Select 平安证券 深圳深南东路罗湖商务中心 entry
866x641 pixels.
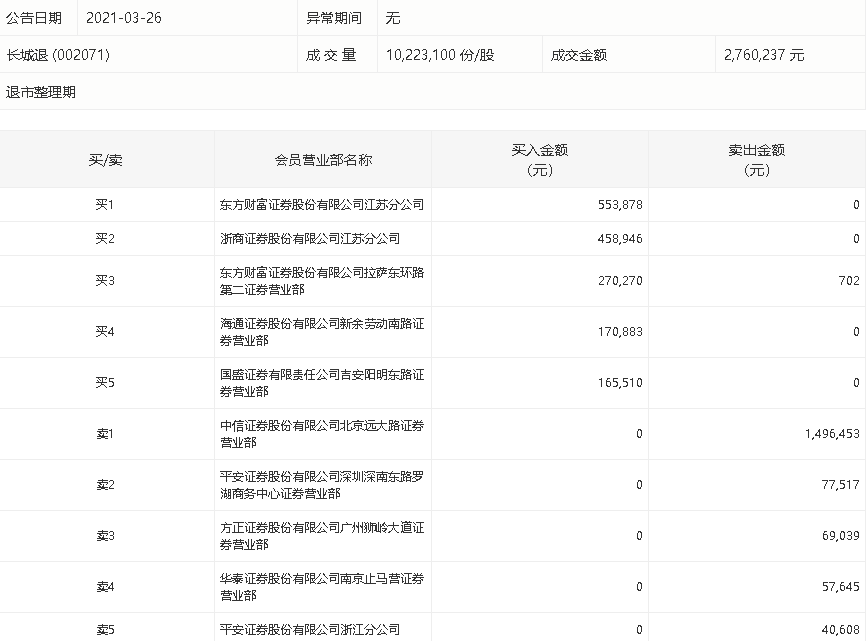coord(322,485)
